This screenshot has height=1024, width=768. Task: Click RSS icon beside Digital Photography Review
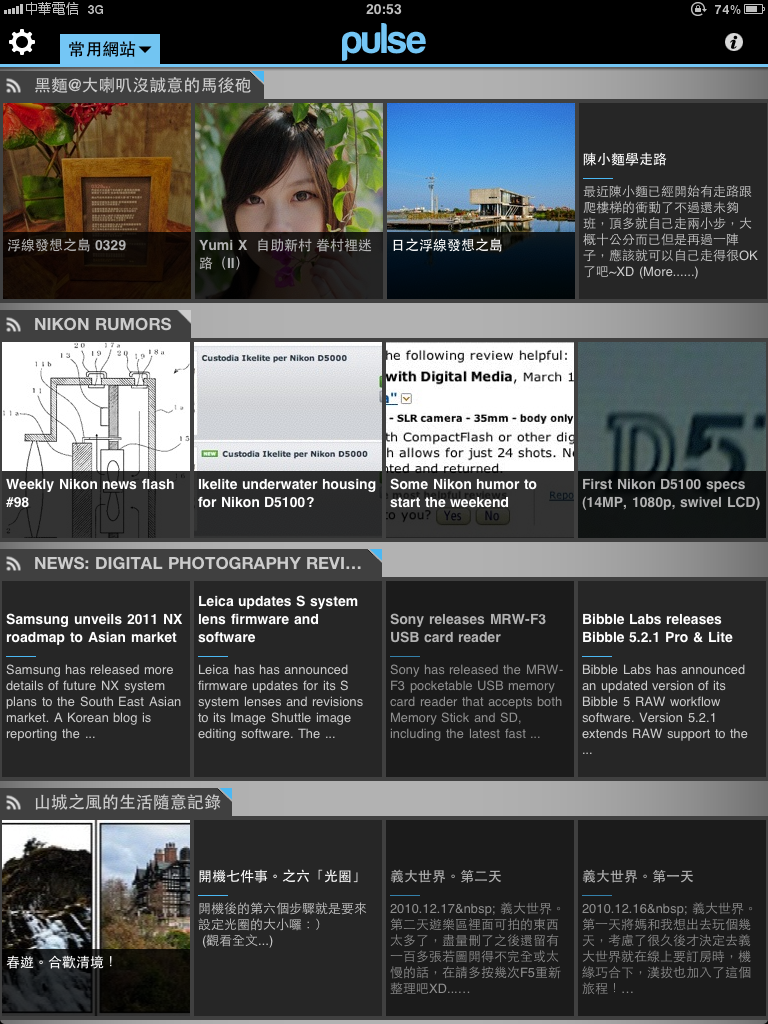14,564
